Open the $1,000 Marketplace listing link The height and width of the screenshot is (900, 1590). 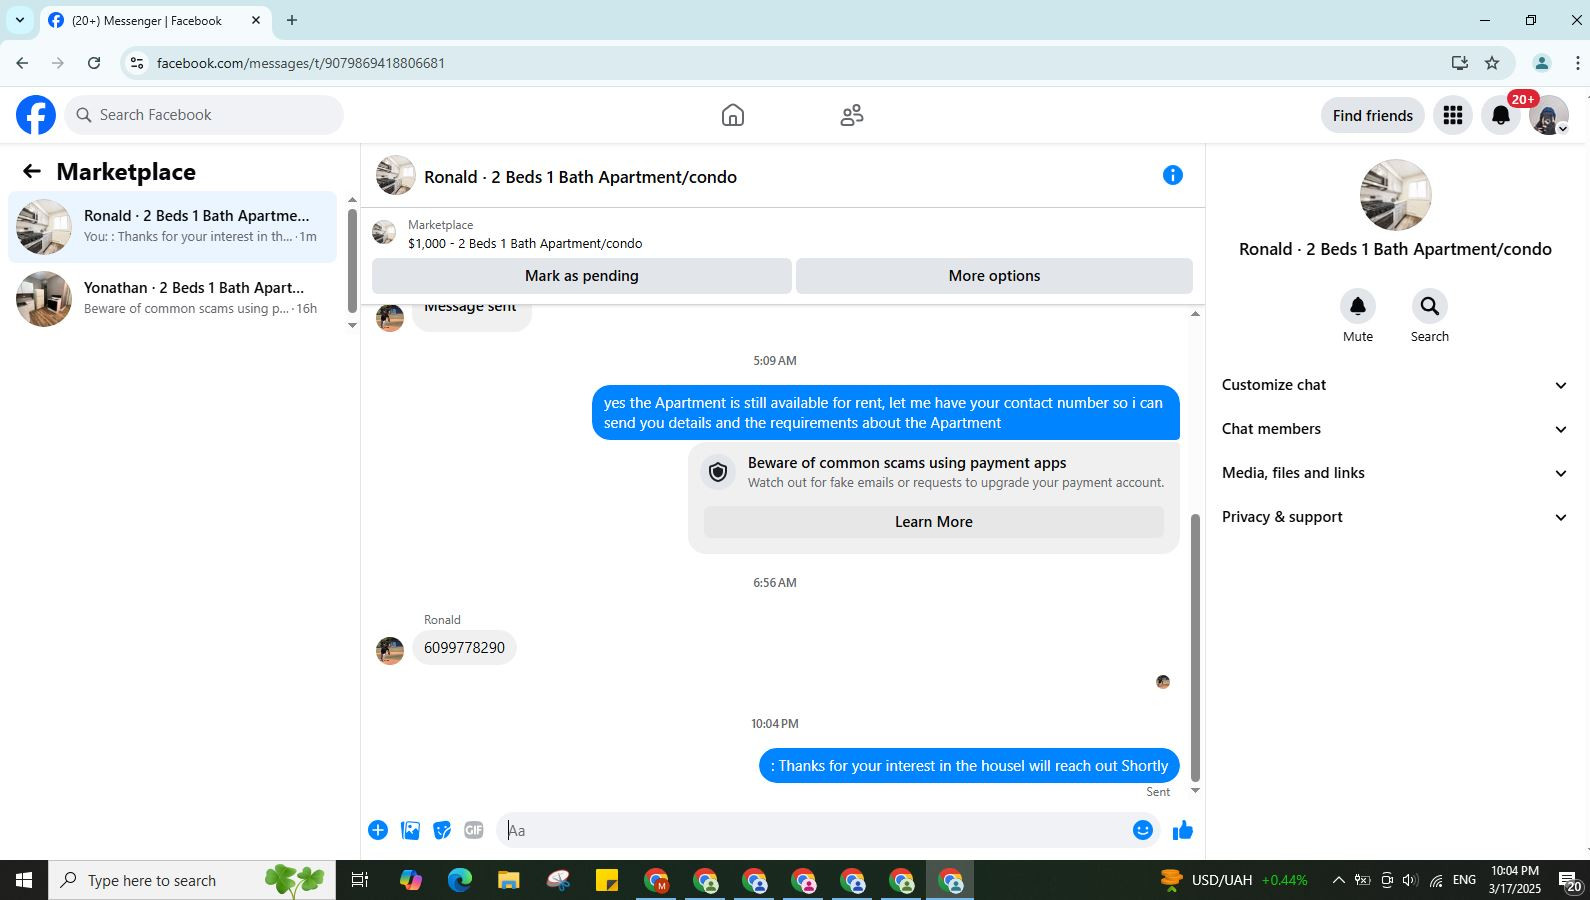[525, 243]
